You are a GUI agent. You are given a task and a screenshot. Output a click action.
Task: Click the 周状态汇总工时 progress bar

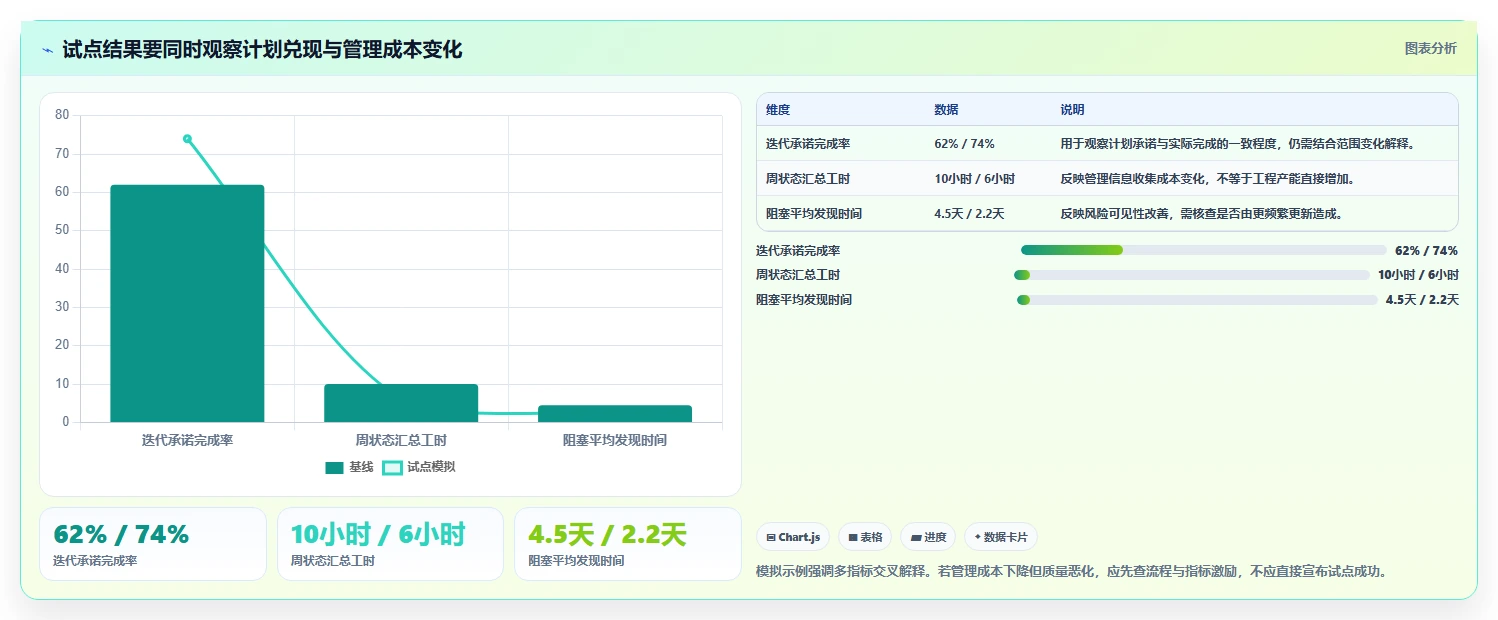point(1191,275)
